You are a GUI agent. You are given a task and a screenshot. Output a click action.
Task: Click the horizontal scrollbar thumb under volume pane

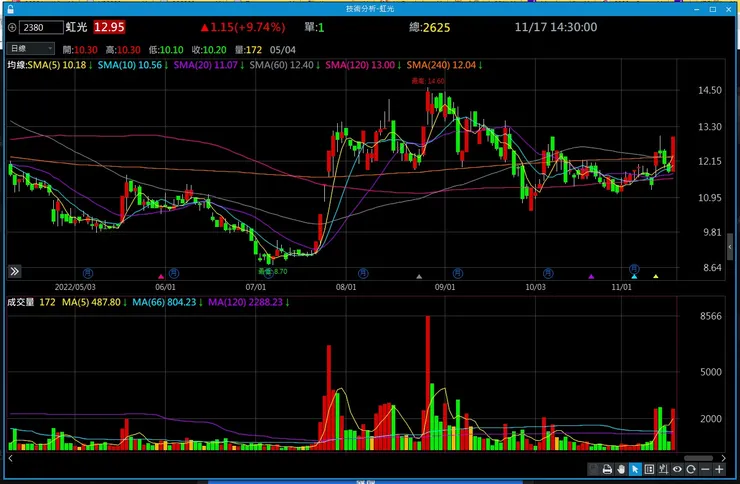pos(698,458)
